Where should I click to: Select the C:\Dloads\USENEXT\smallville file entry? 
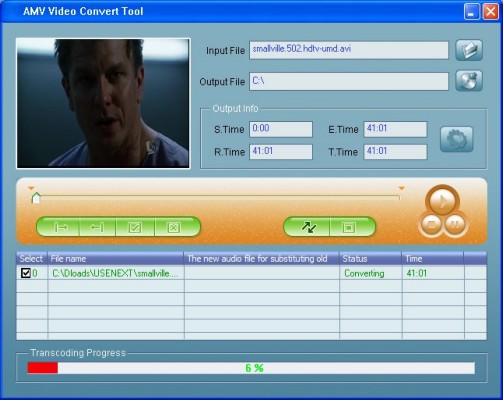click(115, 273)
